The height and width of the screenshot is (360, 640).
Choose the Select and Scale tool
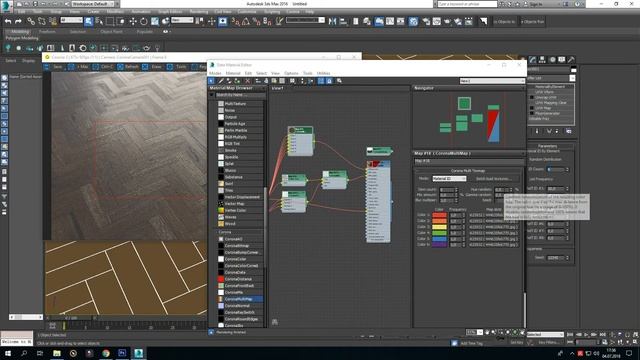(155, 21)
